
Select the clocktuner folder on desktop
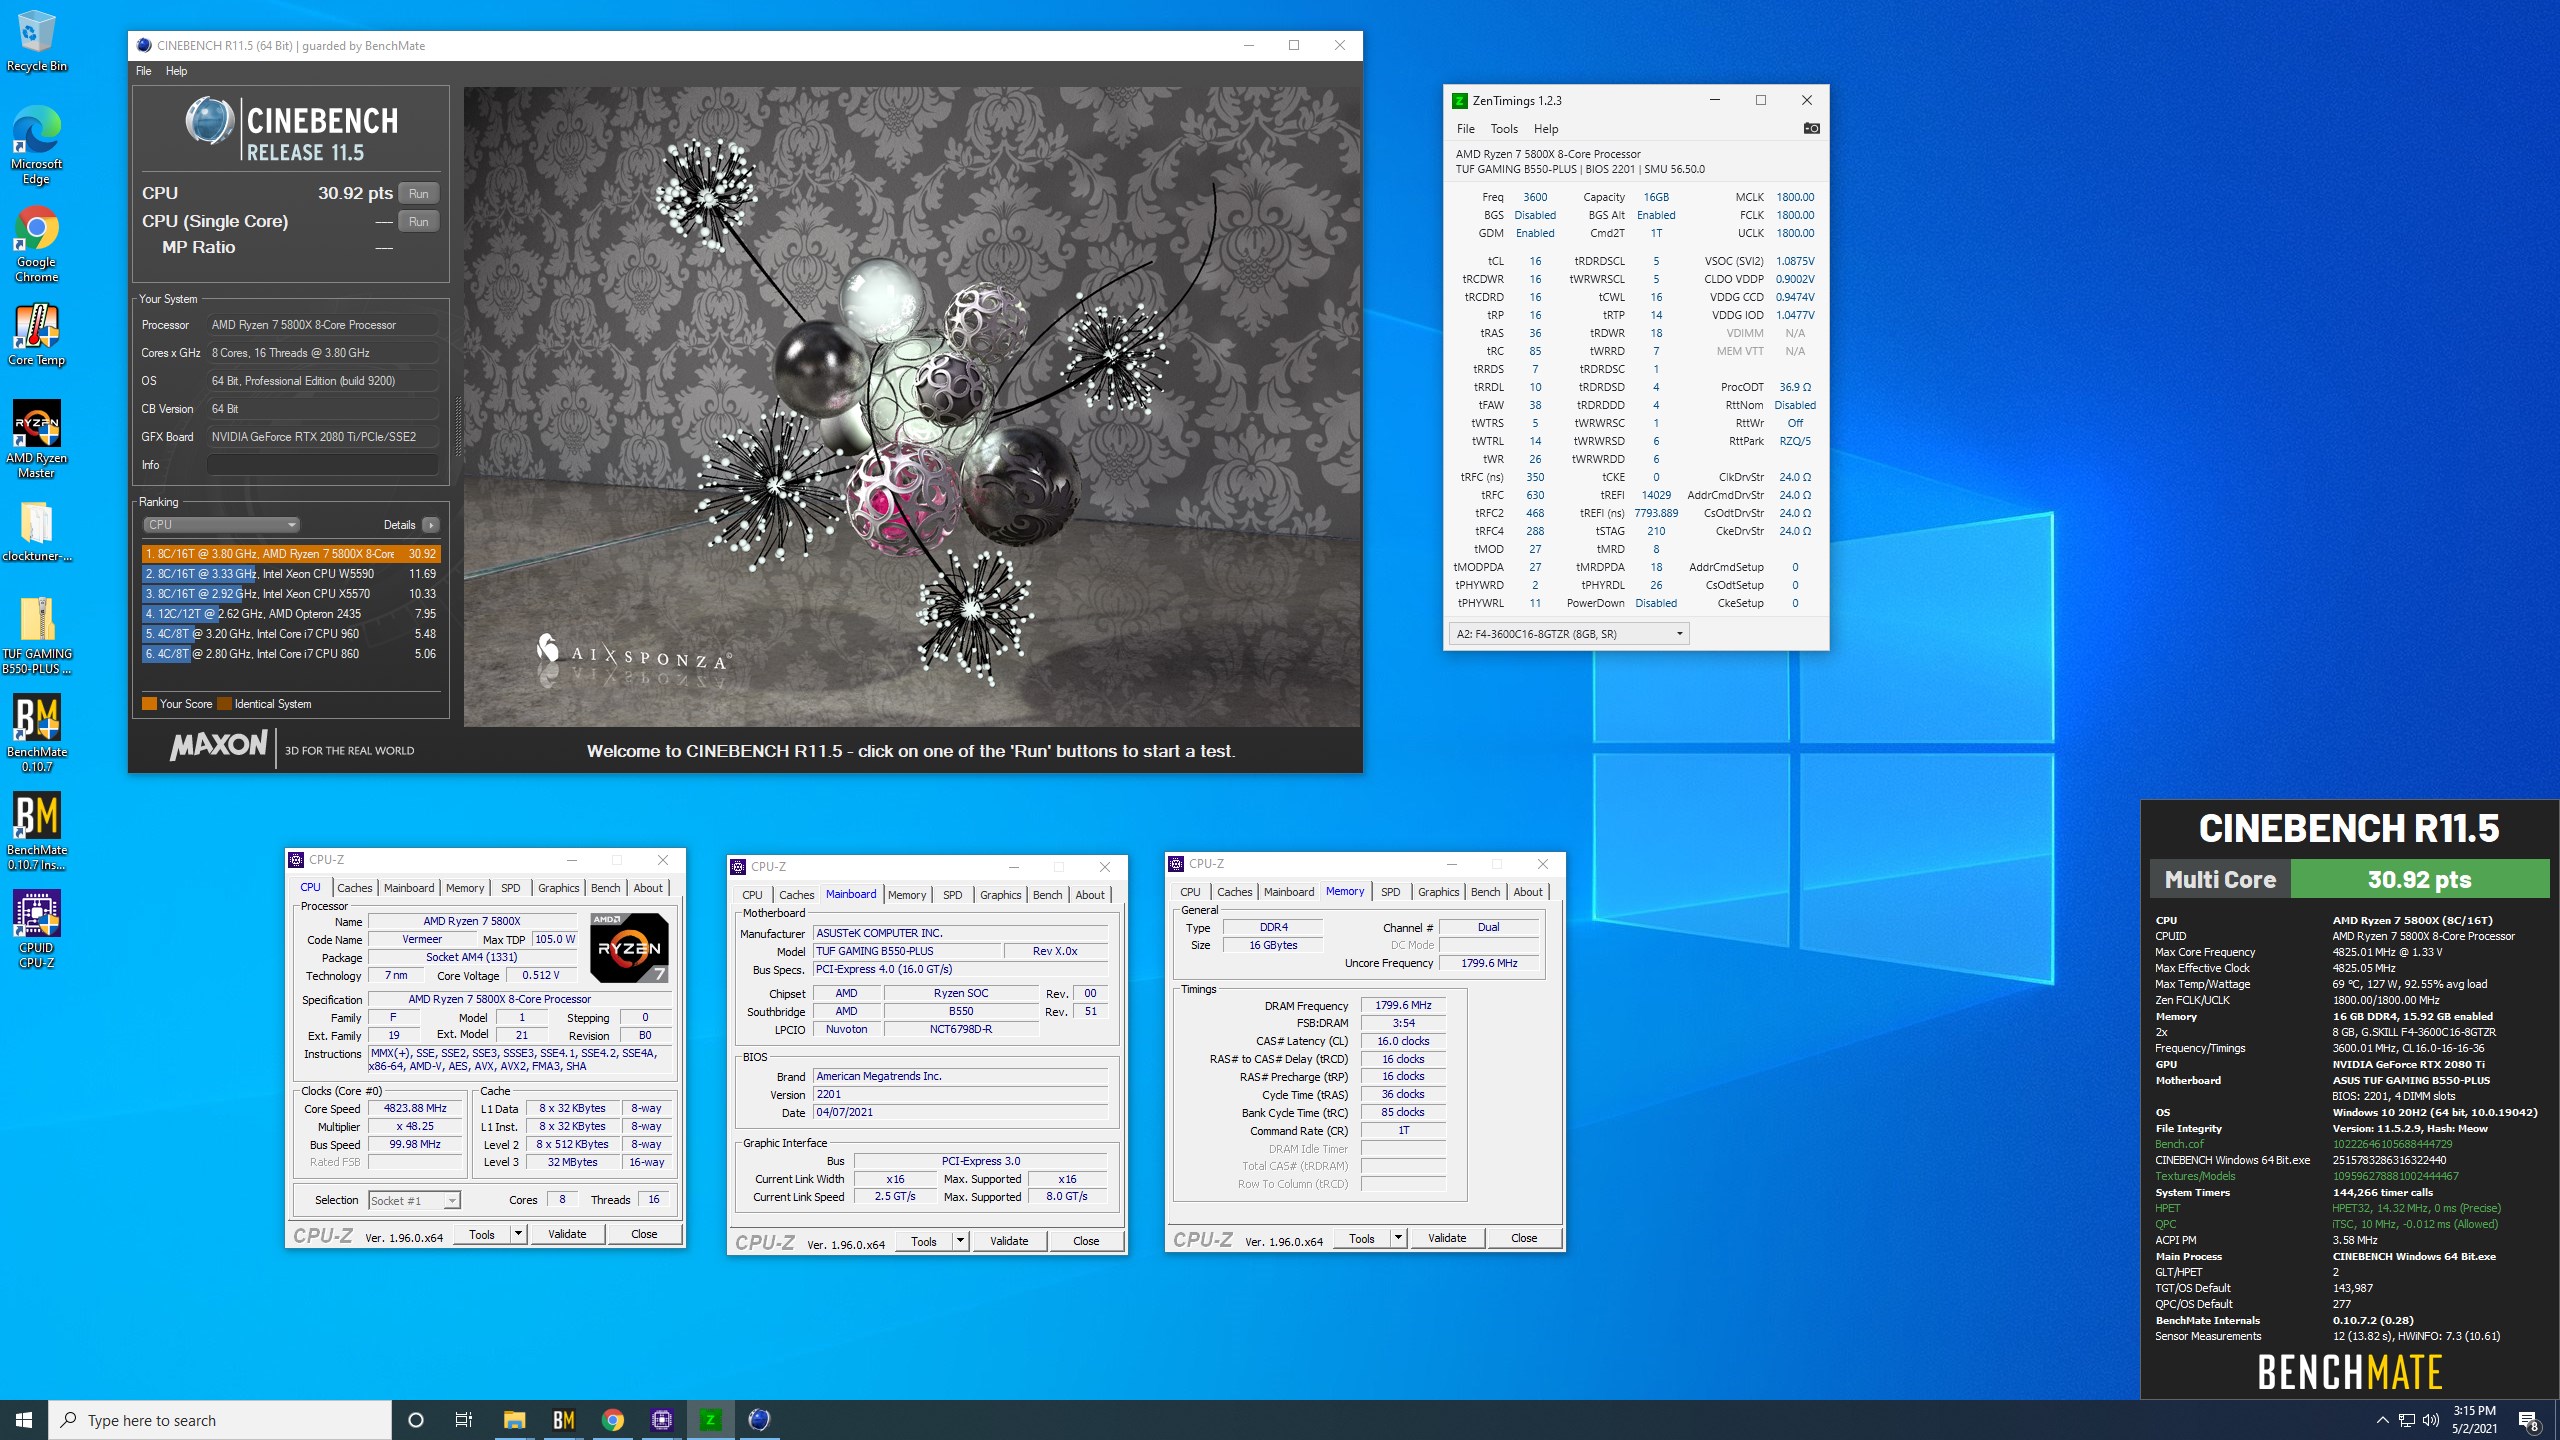point(37,531)
